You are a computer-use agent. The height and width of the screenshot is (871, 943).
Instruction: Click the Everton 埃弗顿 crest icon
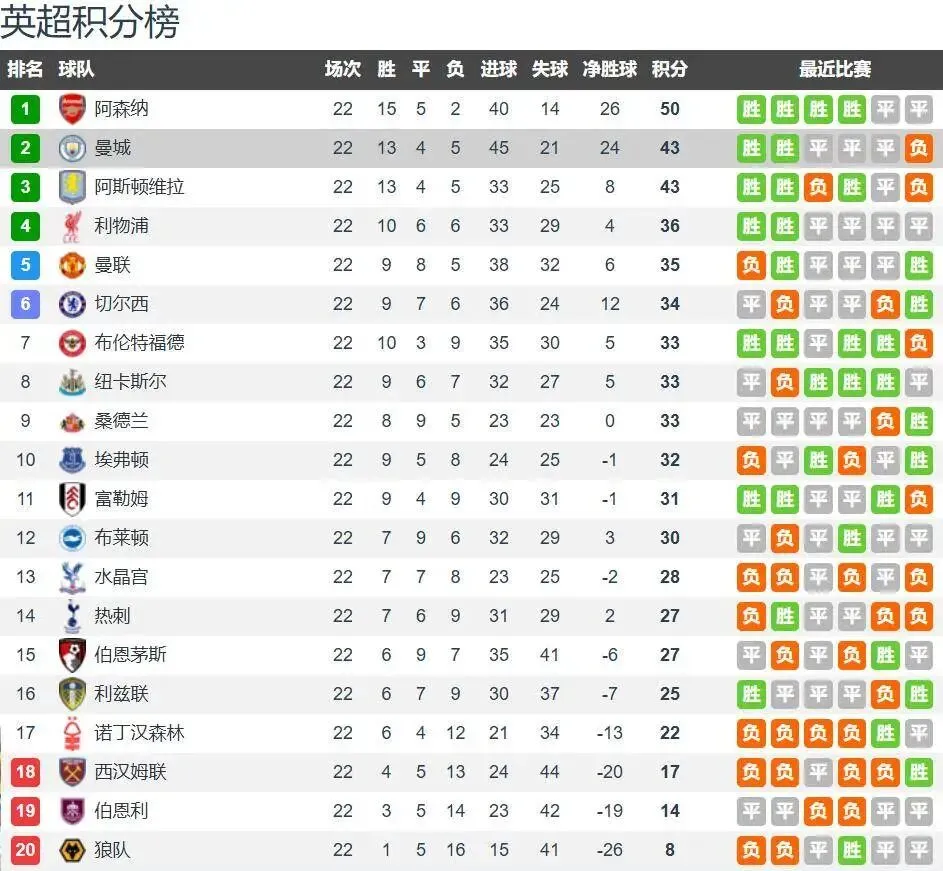tap(72, 460)
